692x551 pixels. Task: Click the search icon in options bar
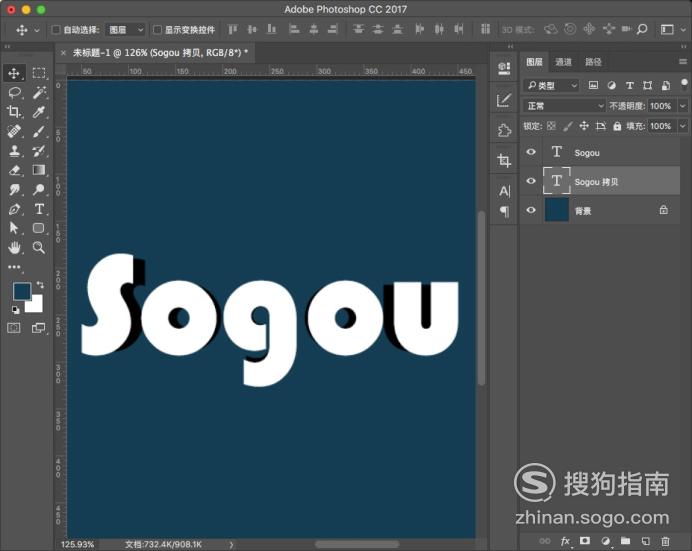point(642,30)
